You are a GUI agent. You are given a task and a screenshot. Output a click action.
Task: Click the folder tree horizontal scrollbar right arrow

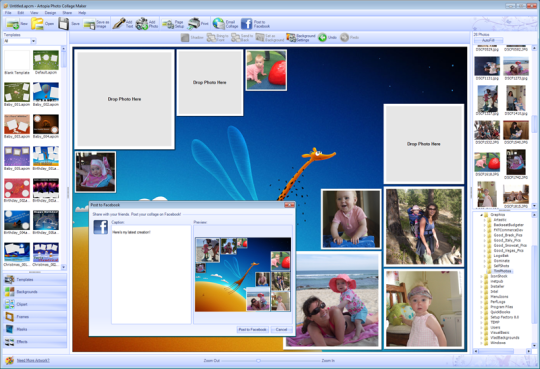click(529, 351)
